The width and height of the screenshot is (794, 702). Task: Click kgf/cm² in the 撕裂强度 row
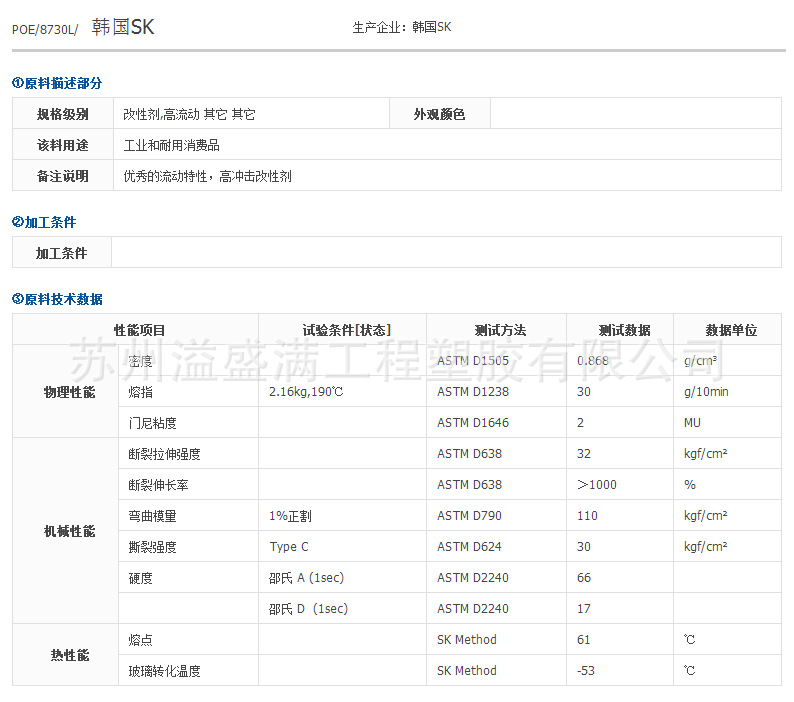(x=705, y=547)
